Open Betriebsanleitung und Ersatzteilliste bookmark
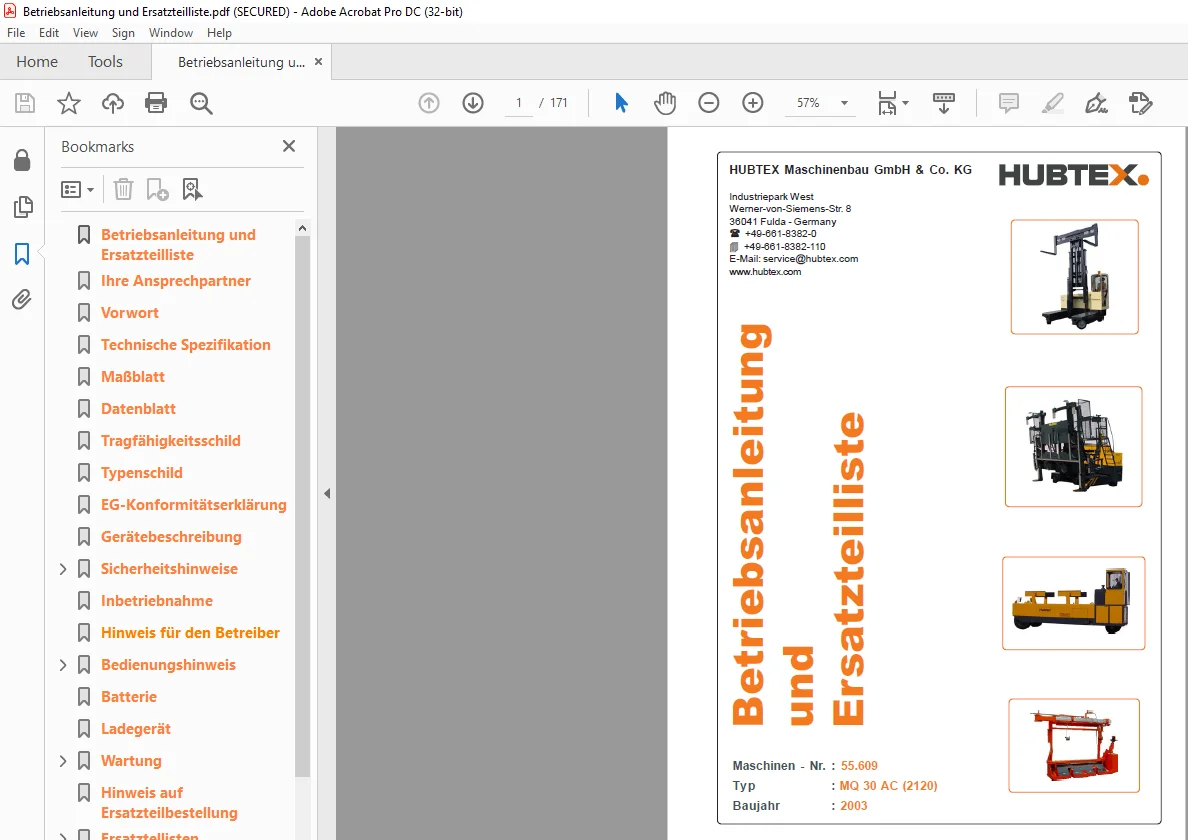Screen dimensions: 1188x840 click(x=178, y=245)
